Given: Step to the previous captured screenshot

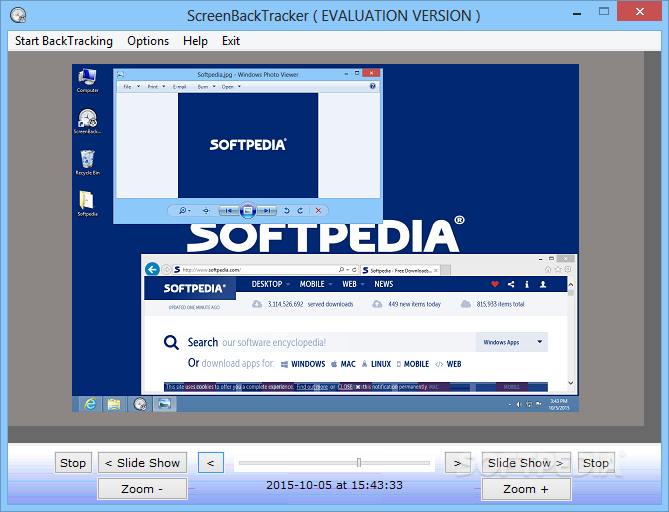Looking at the screenshot, I should [x=211, y=463].
